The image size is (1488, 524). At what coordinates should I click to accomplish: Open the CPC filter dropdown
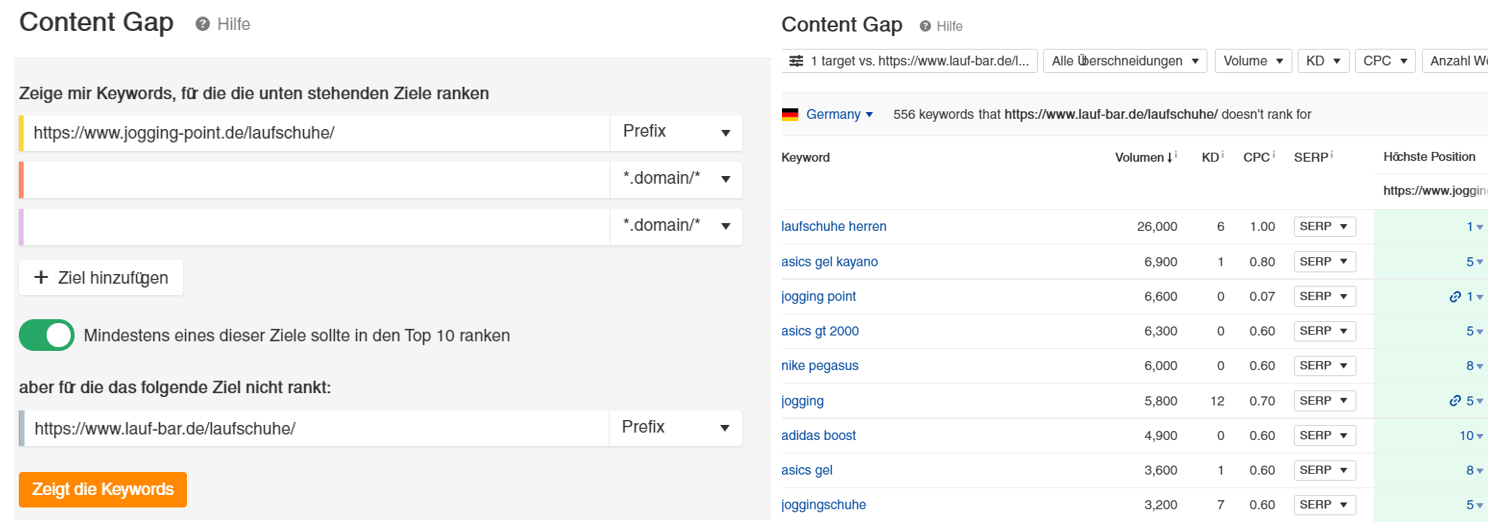pos(1385,61)
